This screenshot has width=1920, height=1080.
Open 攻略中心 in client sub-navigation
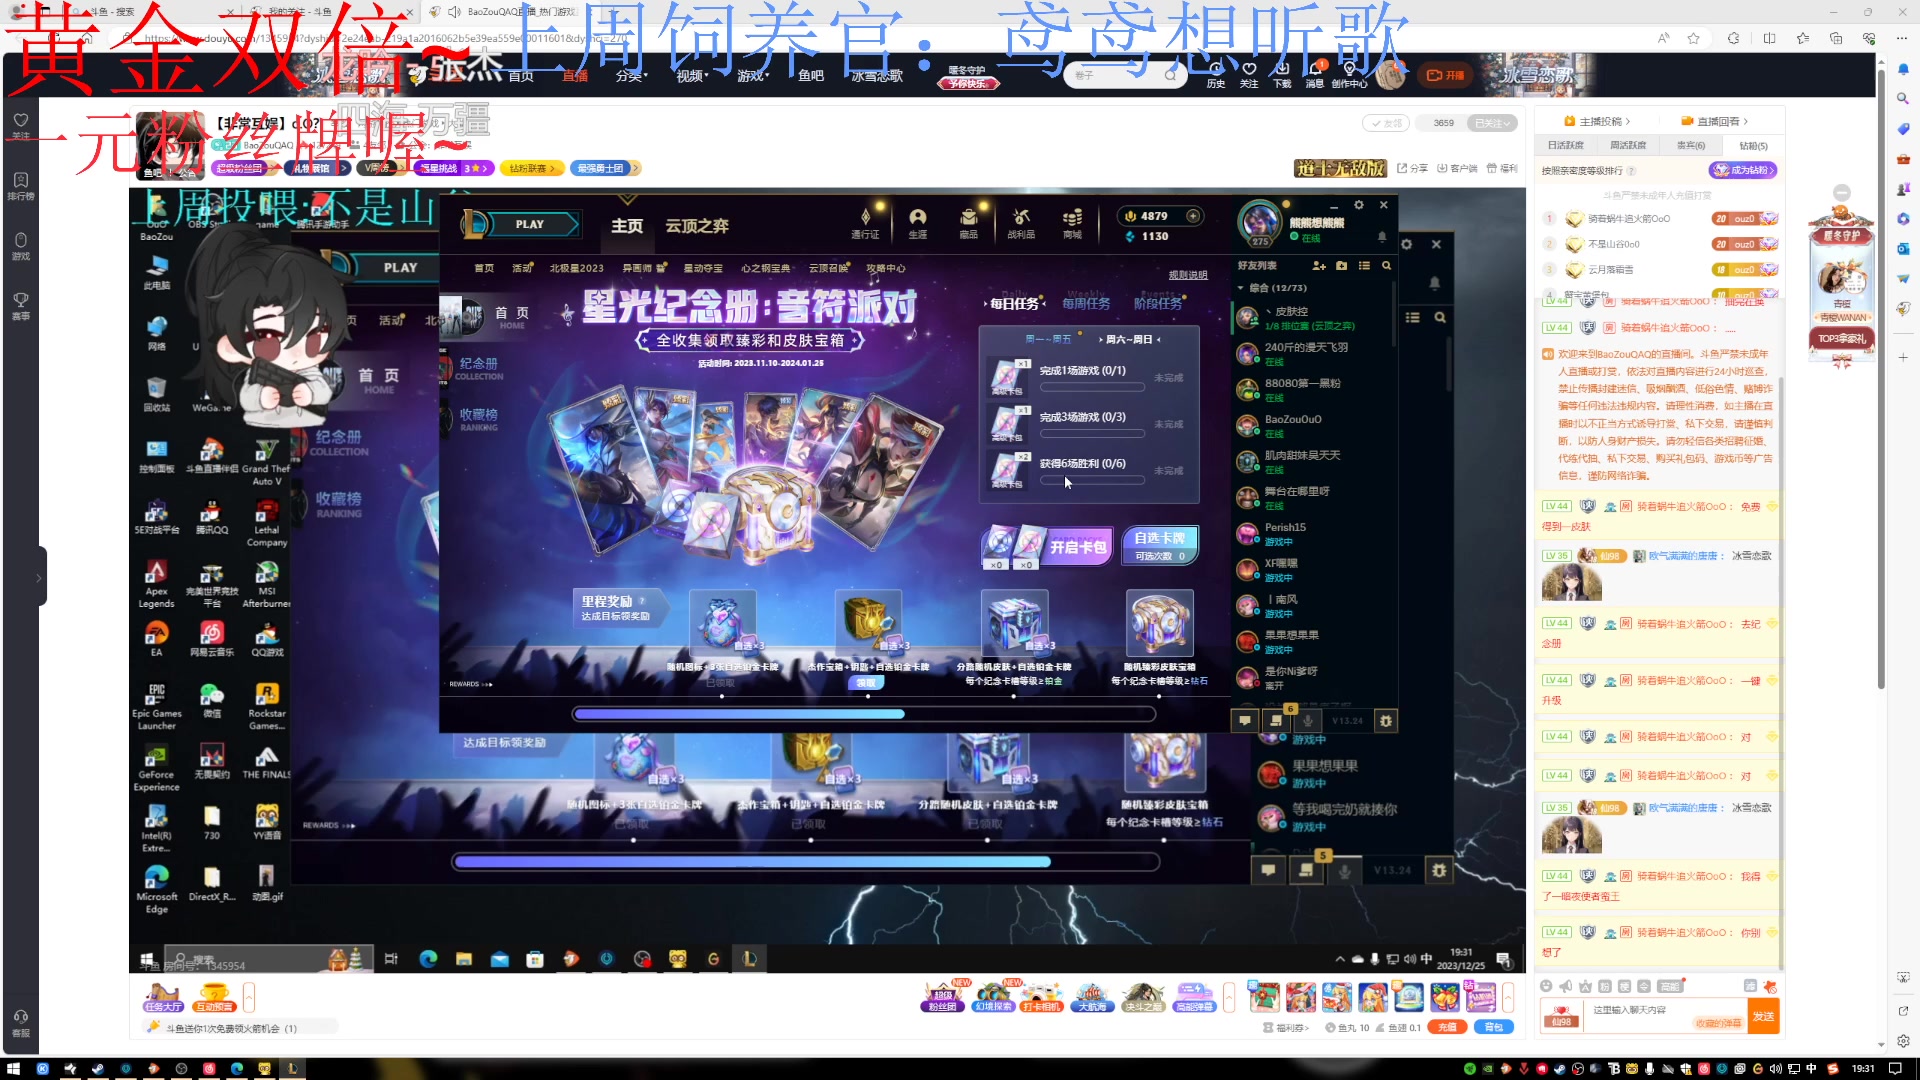[885, 268]
